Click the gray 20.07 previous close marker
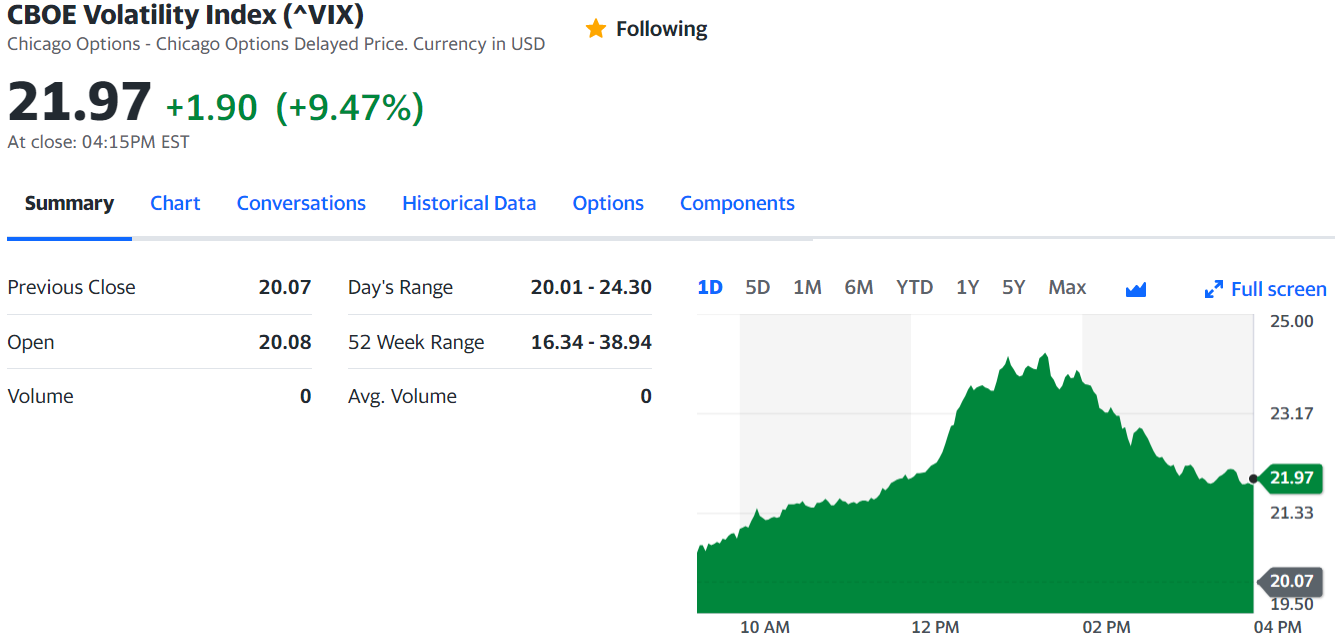1335x641 pixels. [1290, 581]
